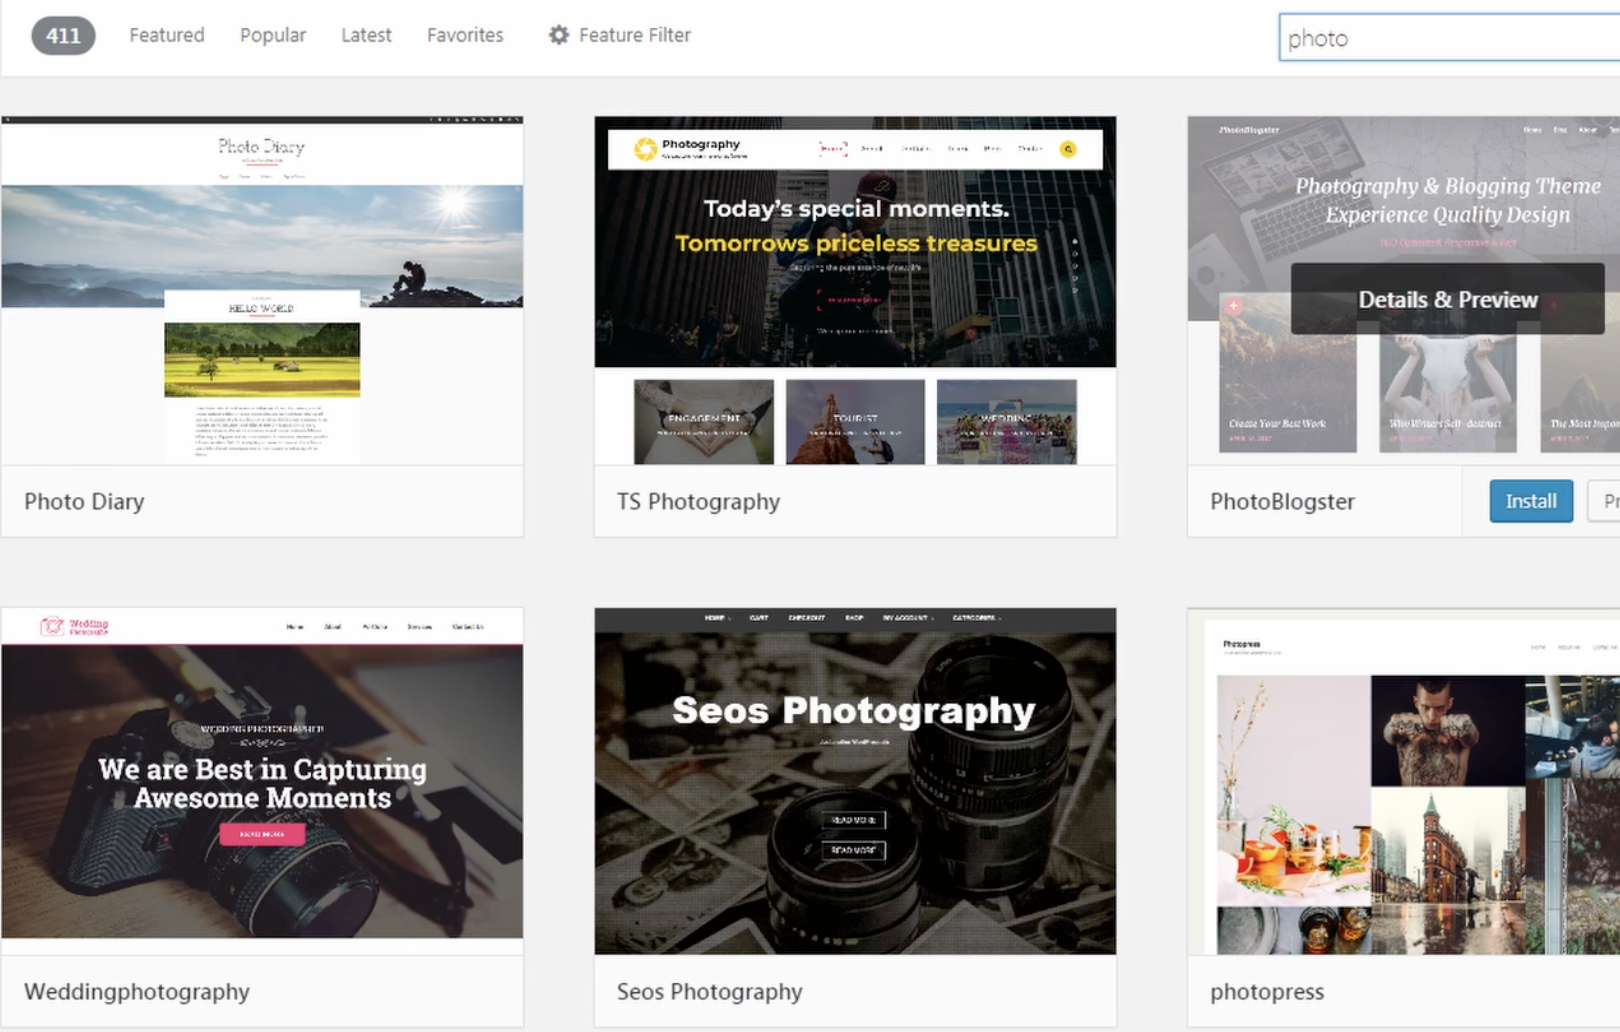Click Details & Preview on PhotoBlogster

click(1447, 299)
